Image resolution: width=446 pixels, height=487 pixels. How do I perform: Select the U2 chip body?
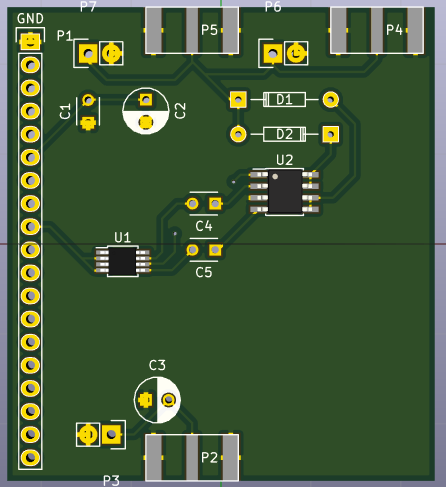coord(285,192)
